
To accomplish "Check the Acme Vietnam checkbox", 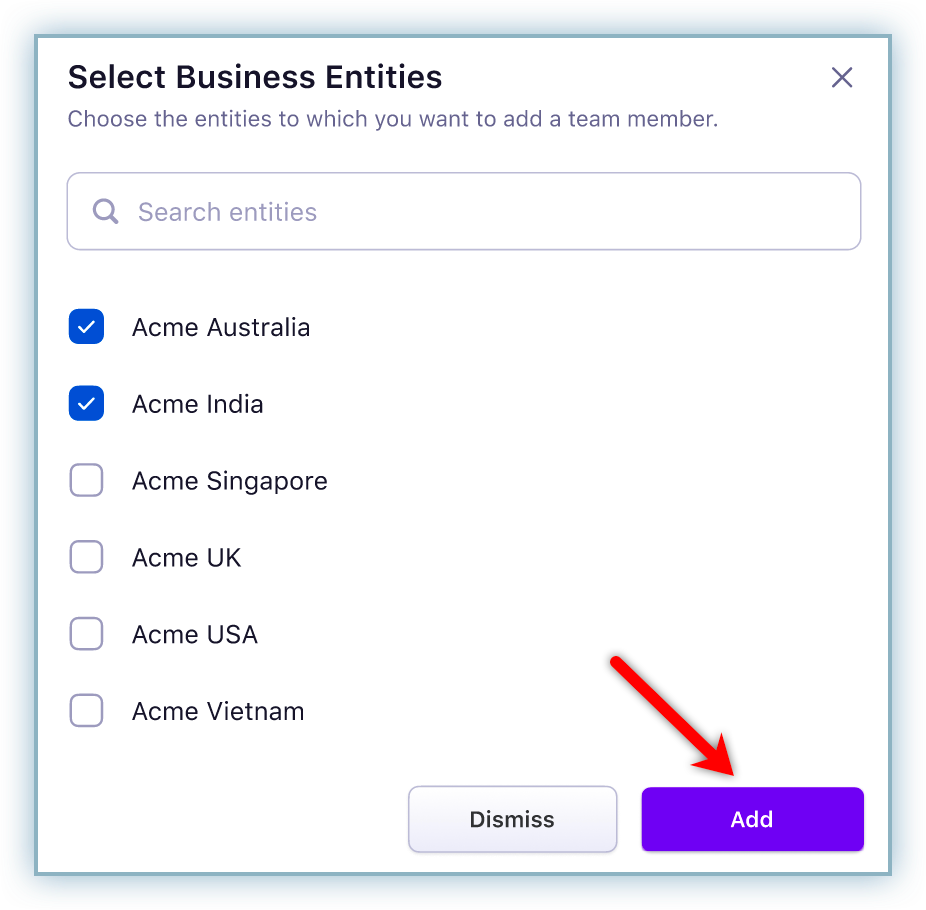I will tap(86, 711).
